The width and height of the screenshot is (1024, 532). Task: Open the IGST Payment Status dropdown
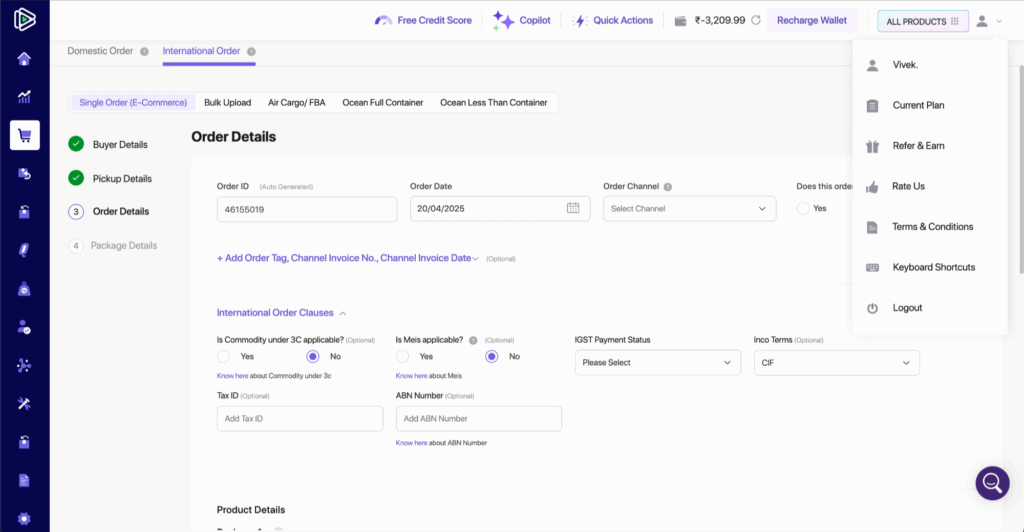657,362
